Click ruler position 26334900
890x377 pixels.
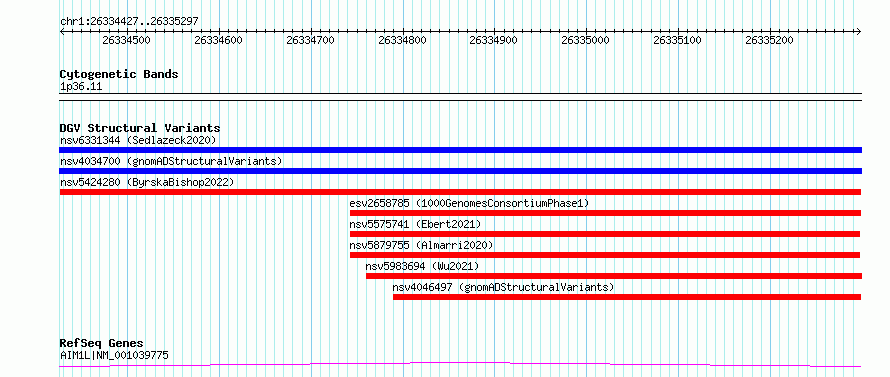[494, 40]
